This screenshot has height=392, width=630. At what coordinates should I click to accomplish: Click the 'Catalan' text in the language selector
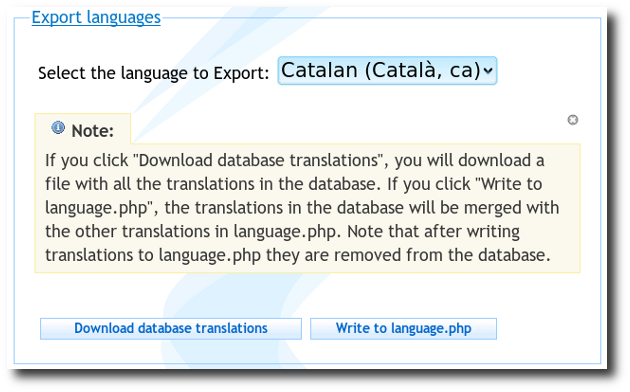coord(319,70)
